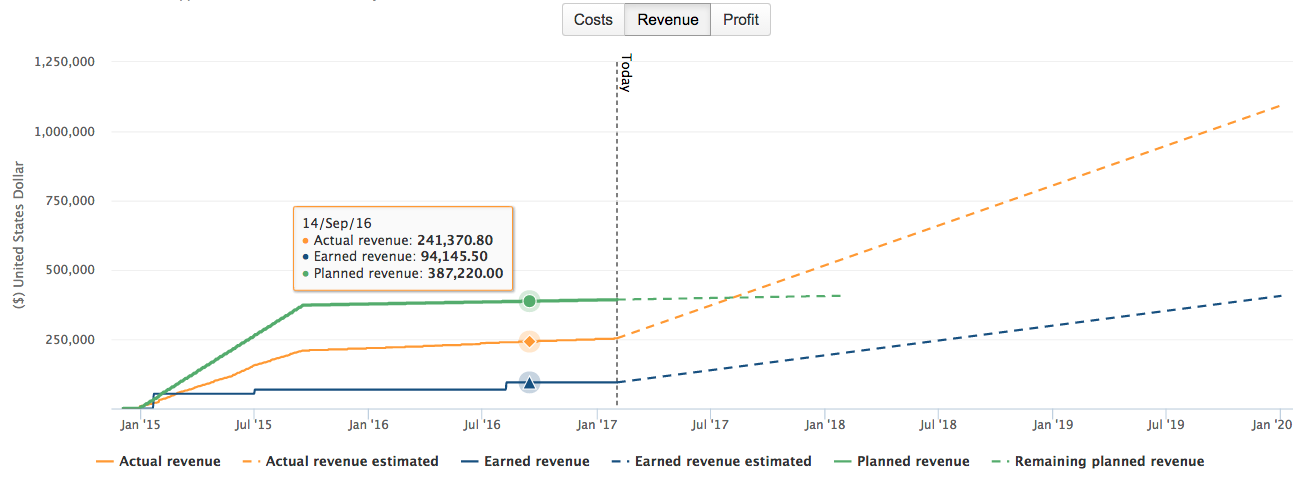
Task: Toggle Earned revenue in the legend
Action: [536, 462]
